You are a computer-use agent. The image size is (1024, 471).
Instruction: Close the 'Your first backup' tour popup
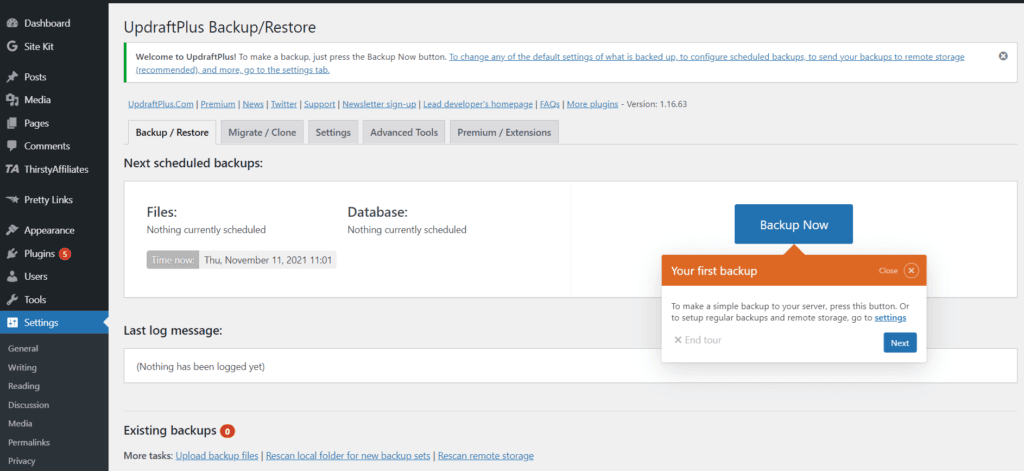(911, 270)
